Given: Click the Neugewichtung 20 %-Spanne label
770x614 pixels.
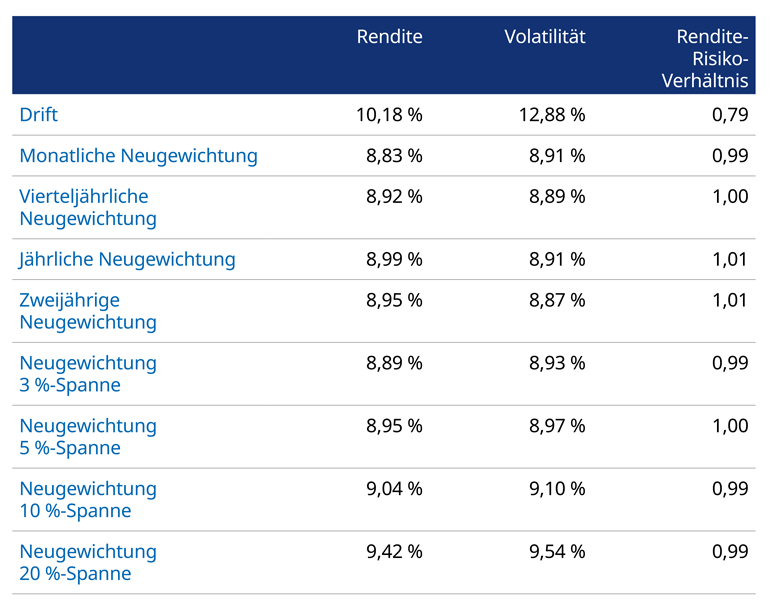Looking at the screenshot, I should 88,562.
